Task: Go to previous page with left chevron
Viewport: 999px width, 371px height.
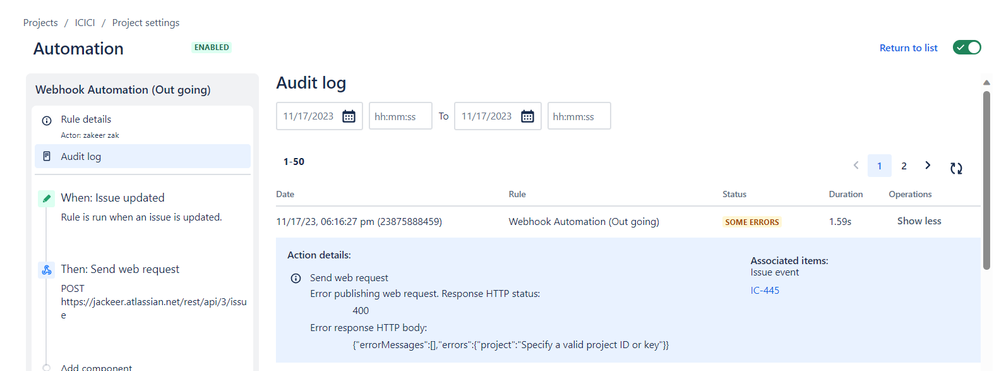Action: (x=856, y=166)
